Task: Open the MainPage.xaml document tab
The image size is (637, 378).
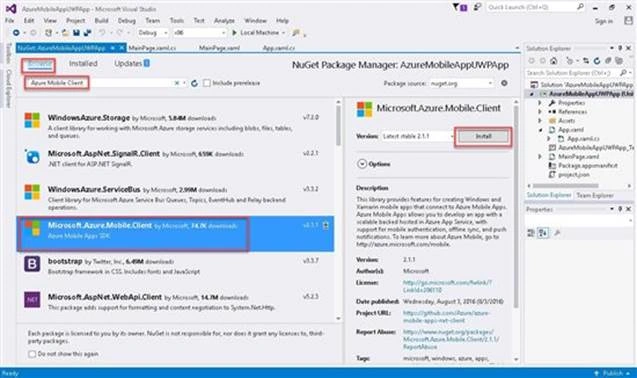Action: pos(219,48)
